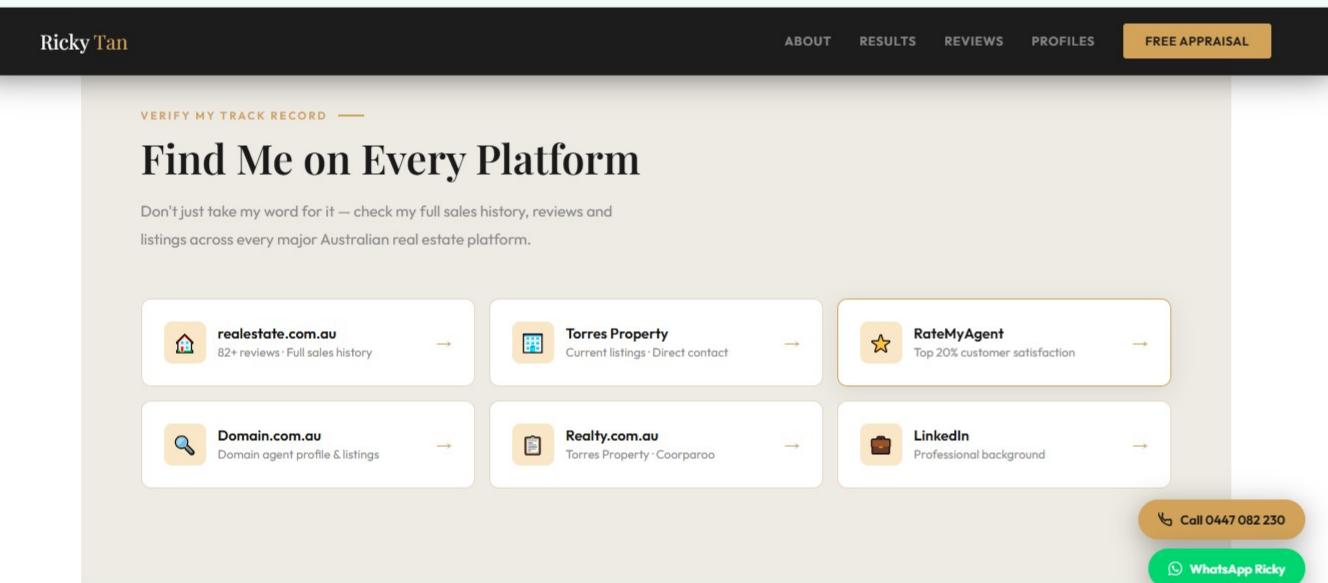Click '82+ reviews · Full sales history' text
This screenshot has height=583, width=1328.
click(x=295, y=353)
